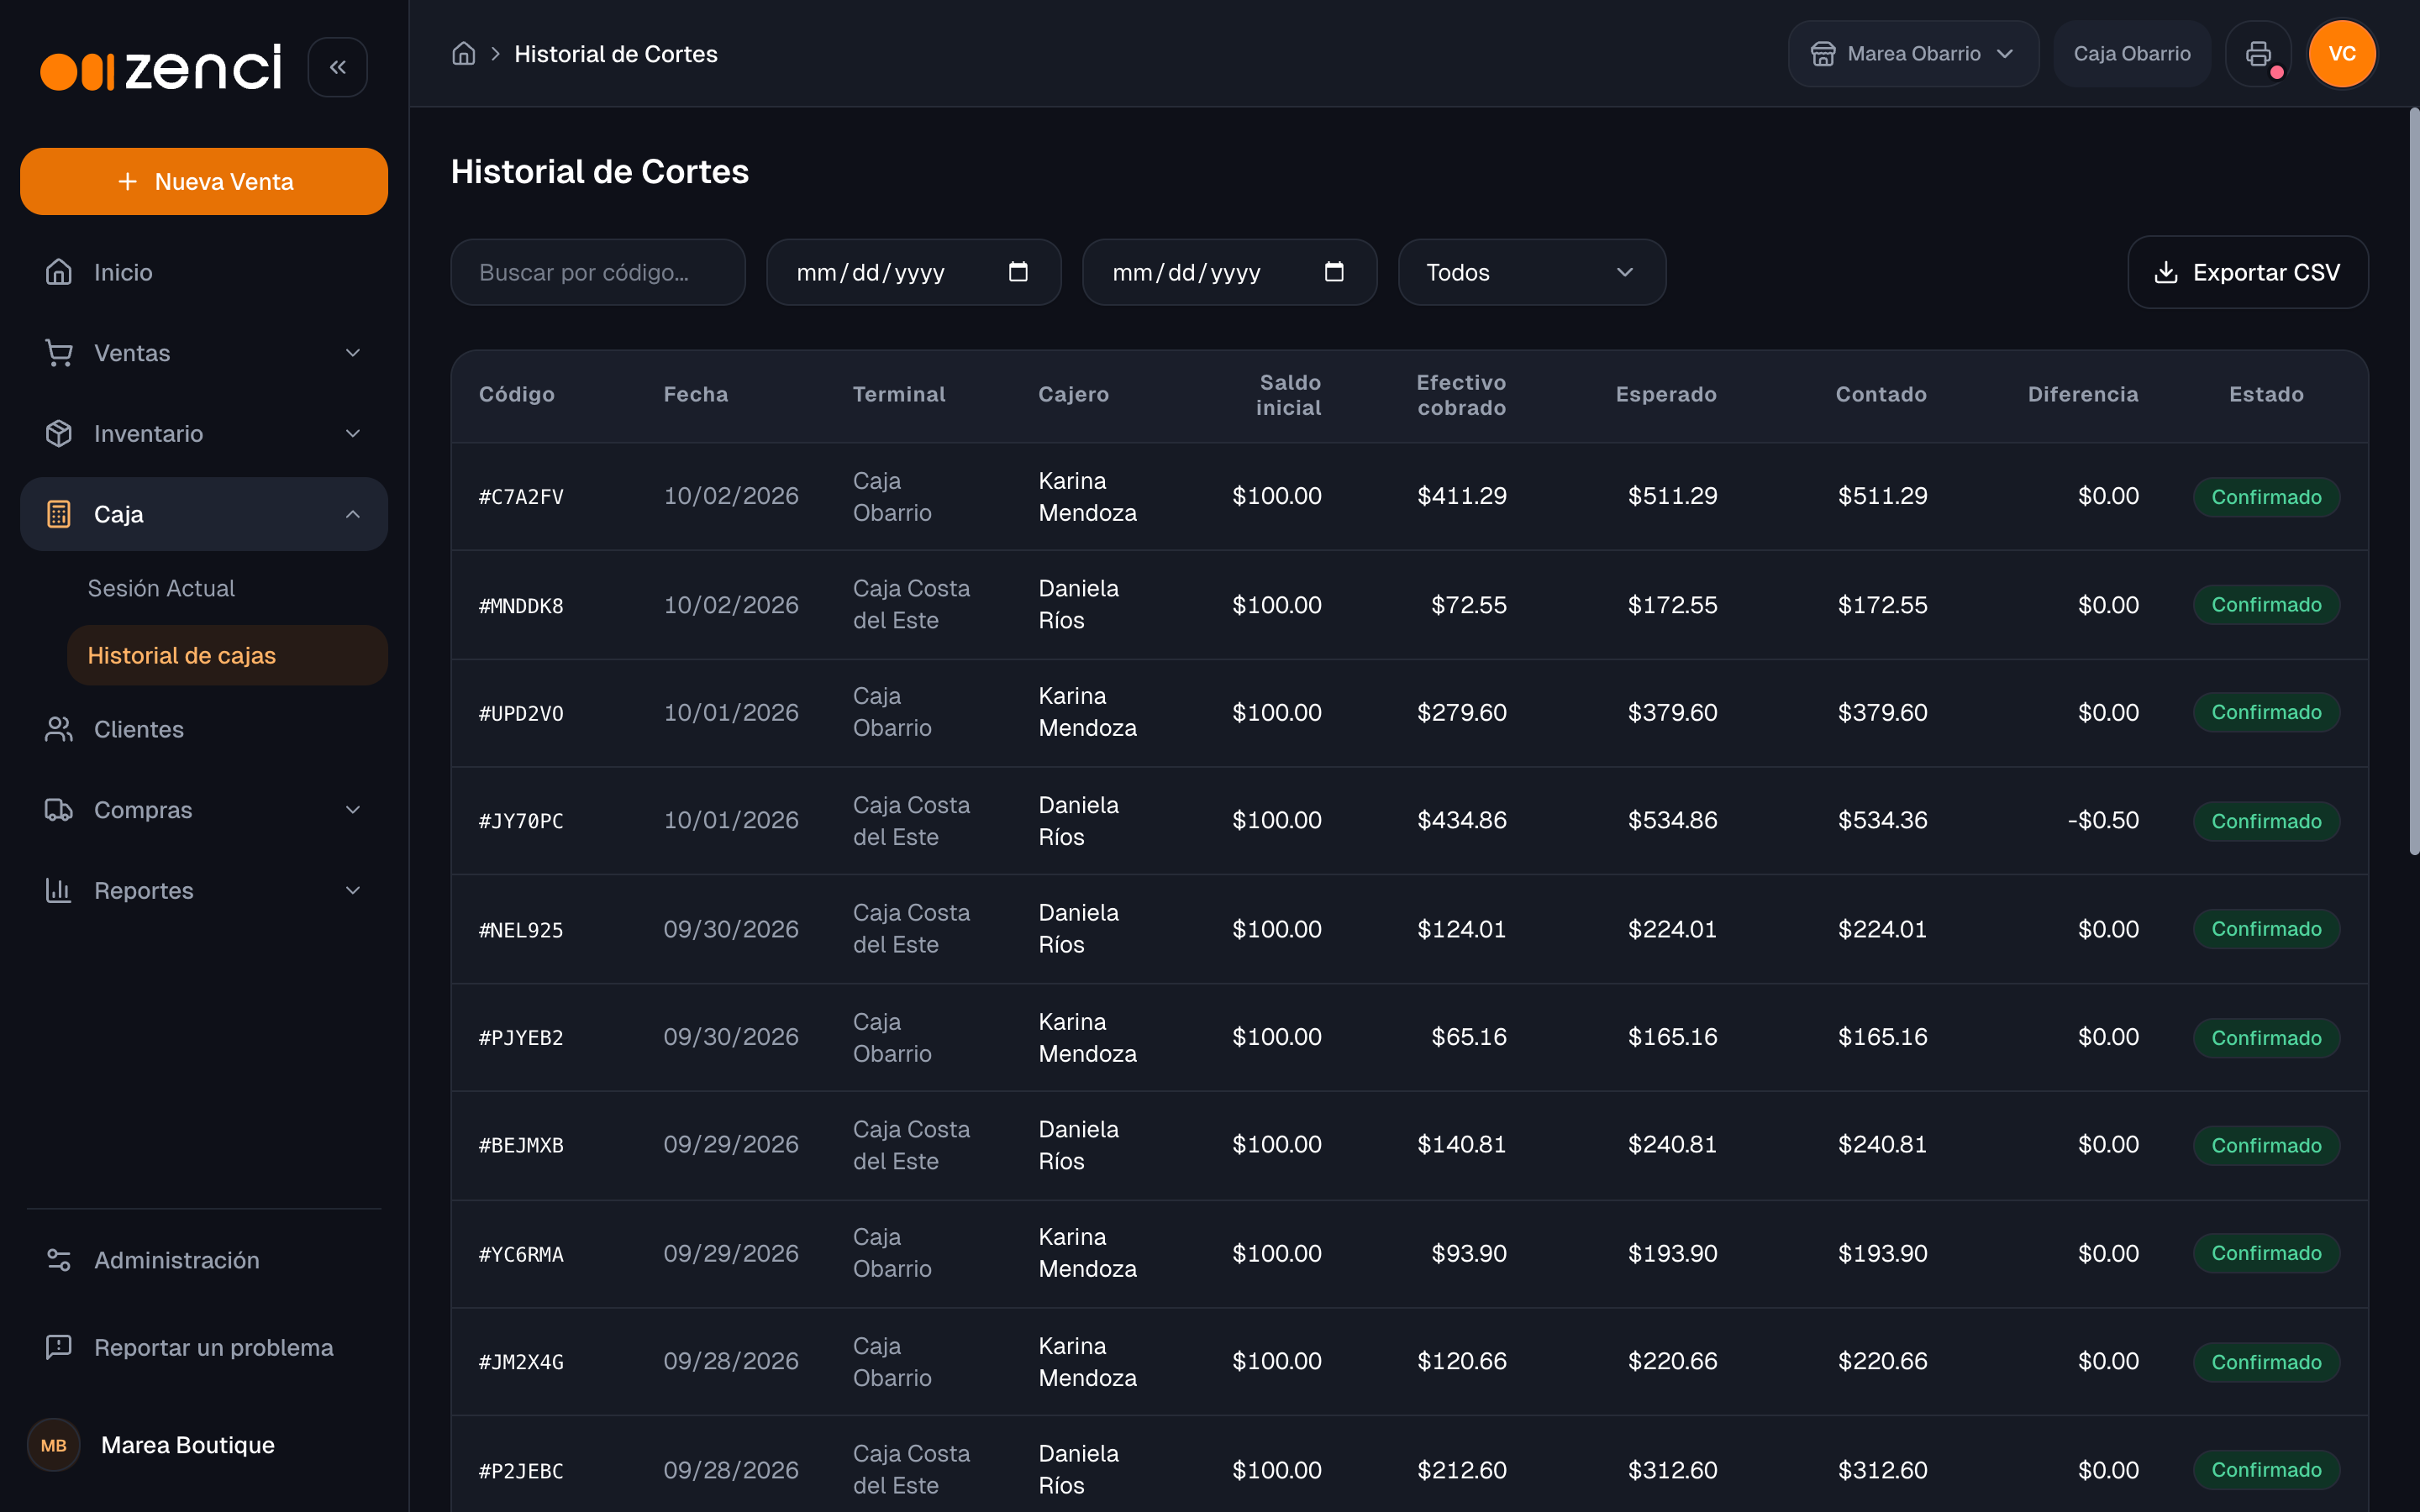Click the Caja calculator icon
The width and height of the screenshot is (2420, 1512).
59,514
